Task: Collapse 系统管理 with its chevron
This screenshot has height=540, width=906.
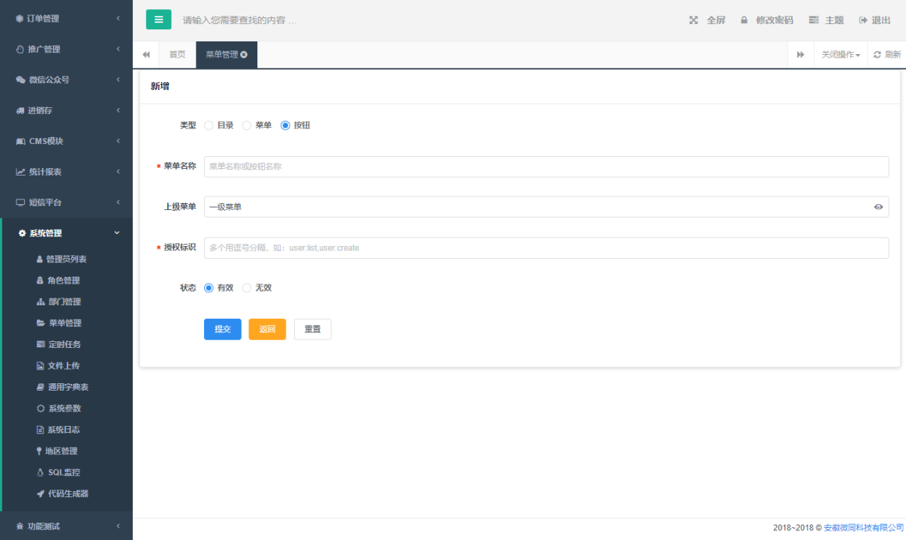Action: (117, 233)
